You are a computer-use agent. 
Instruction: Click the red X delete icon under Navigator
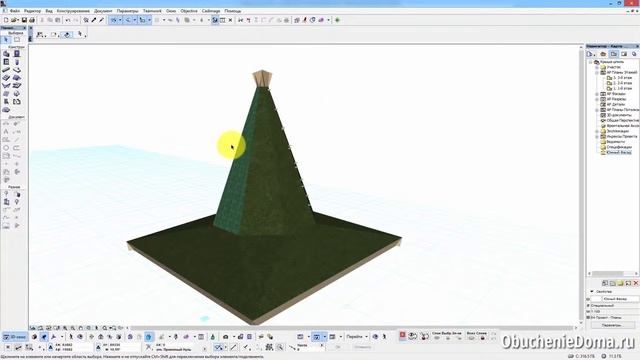tap(636, 283)
